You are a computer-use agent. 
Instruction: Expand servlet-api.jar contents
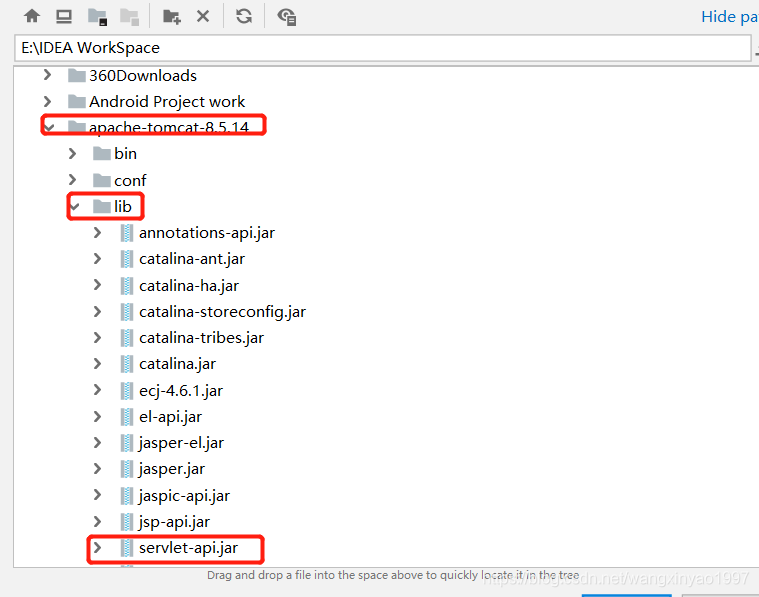[x=97, y=548]
